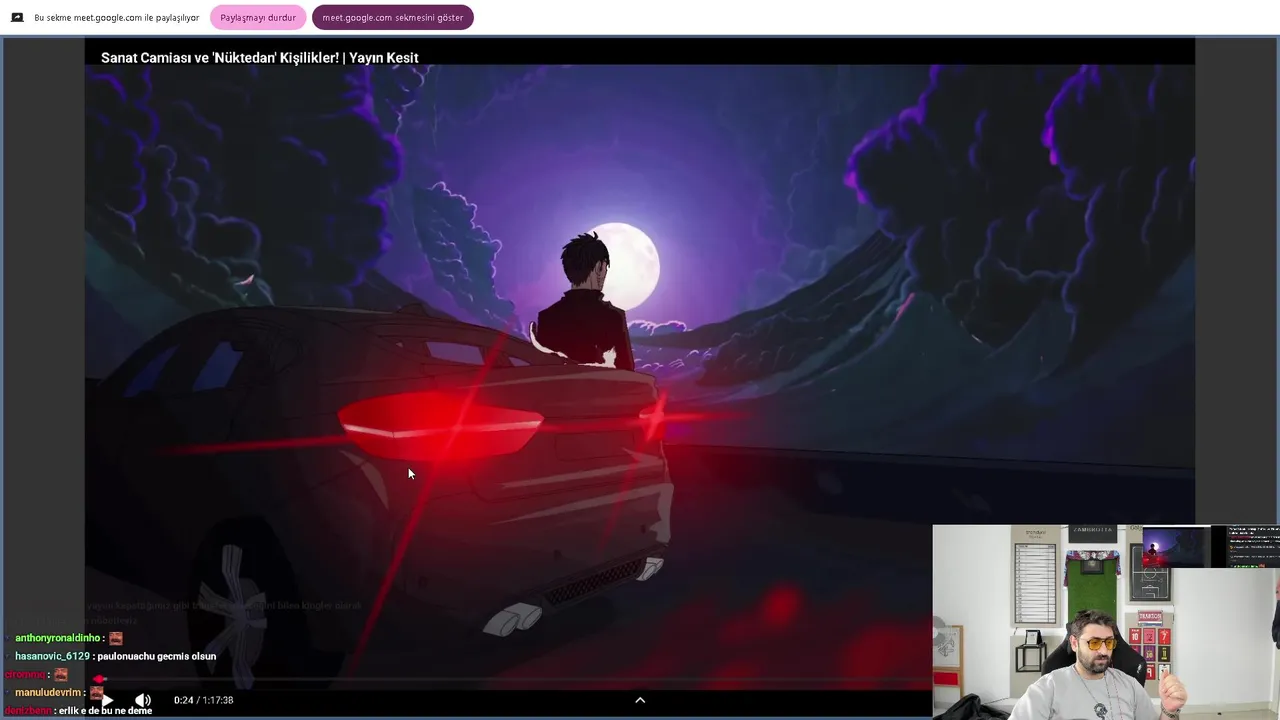This screenshot has height=720, width=1280.
Task: Click the play button on the video player
Action: tap(107, 700)
